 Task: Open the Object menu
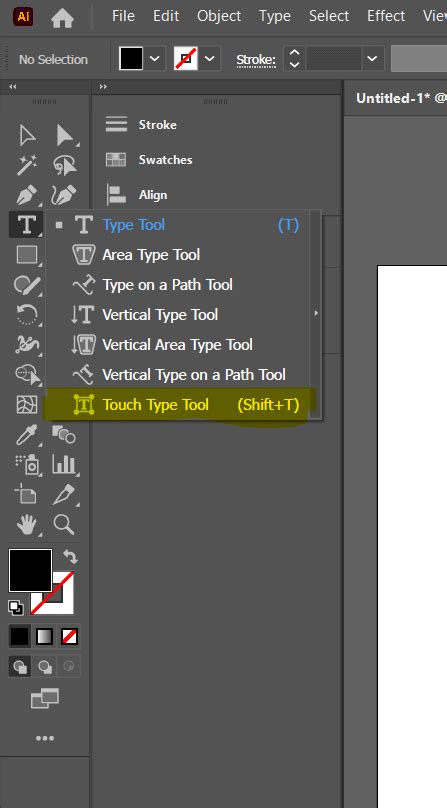[219, 16]
